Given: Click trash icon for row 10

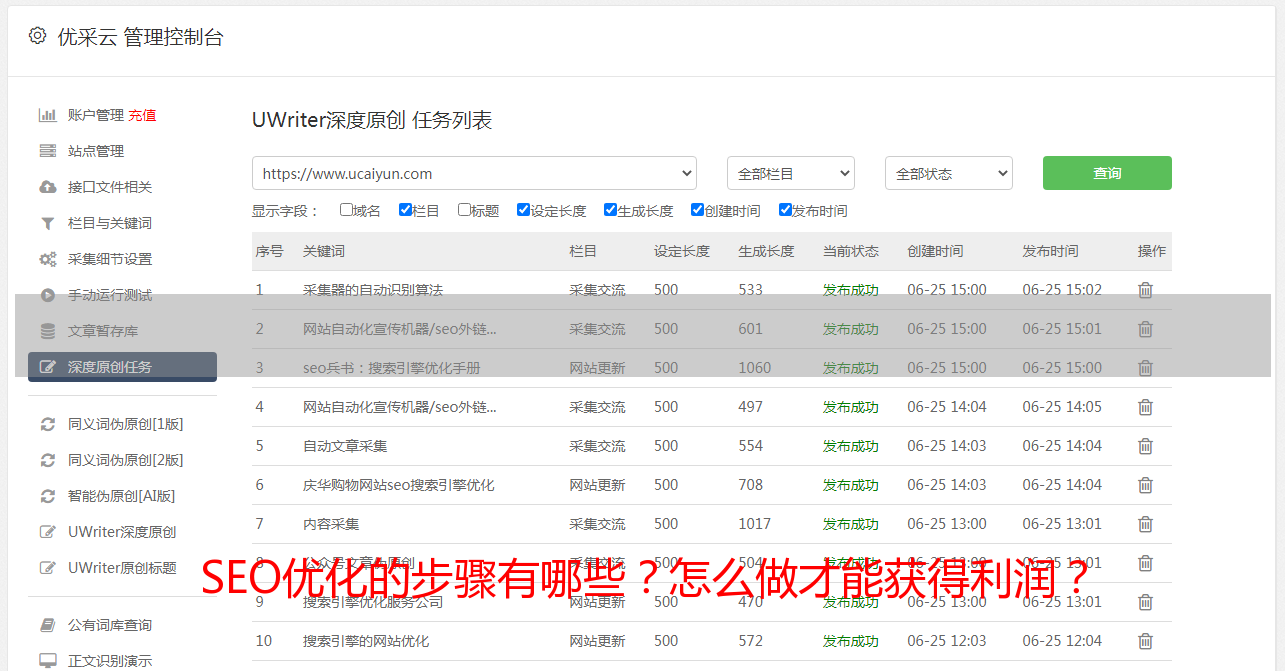Looking at the screenshot, I should (x=1145, y=641).
